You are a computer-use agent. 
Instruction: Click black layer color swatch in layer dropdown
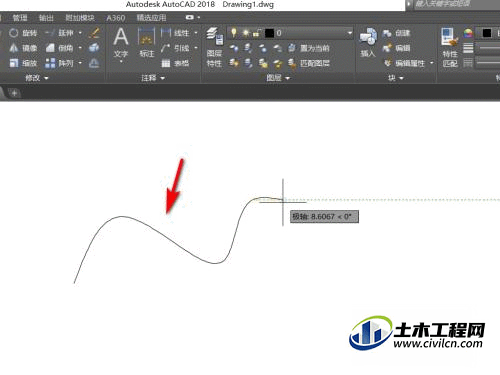(269, 33)
